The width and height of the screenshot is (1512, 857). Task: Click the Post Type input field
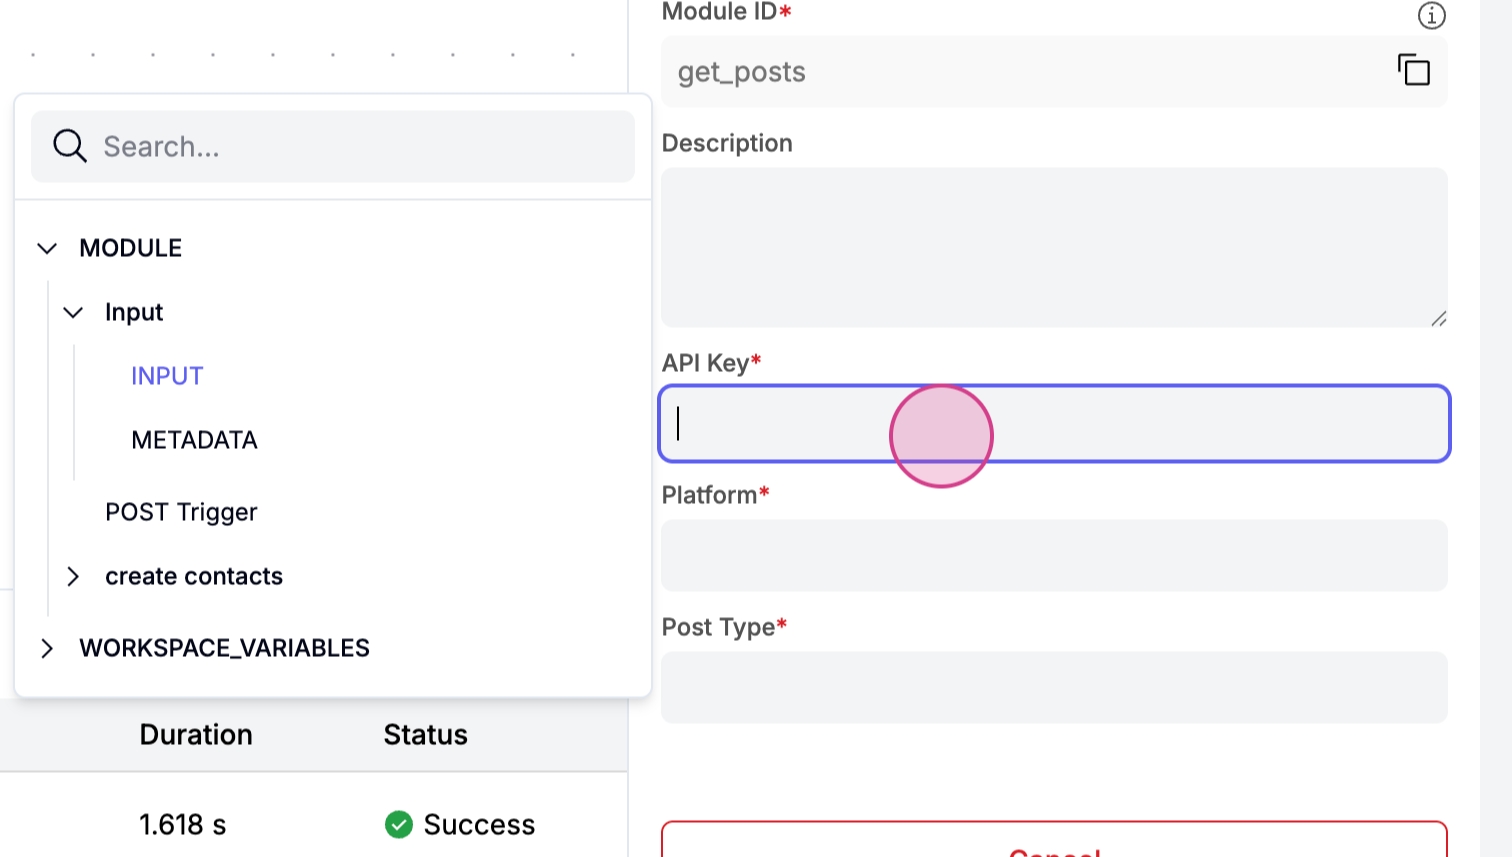1053,687
